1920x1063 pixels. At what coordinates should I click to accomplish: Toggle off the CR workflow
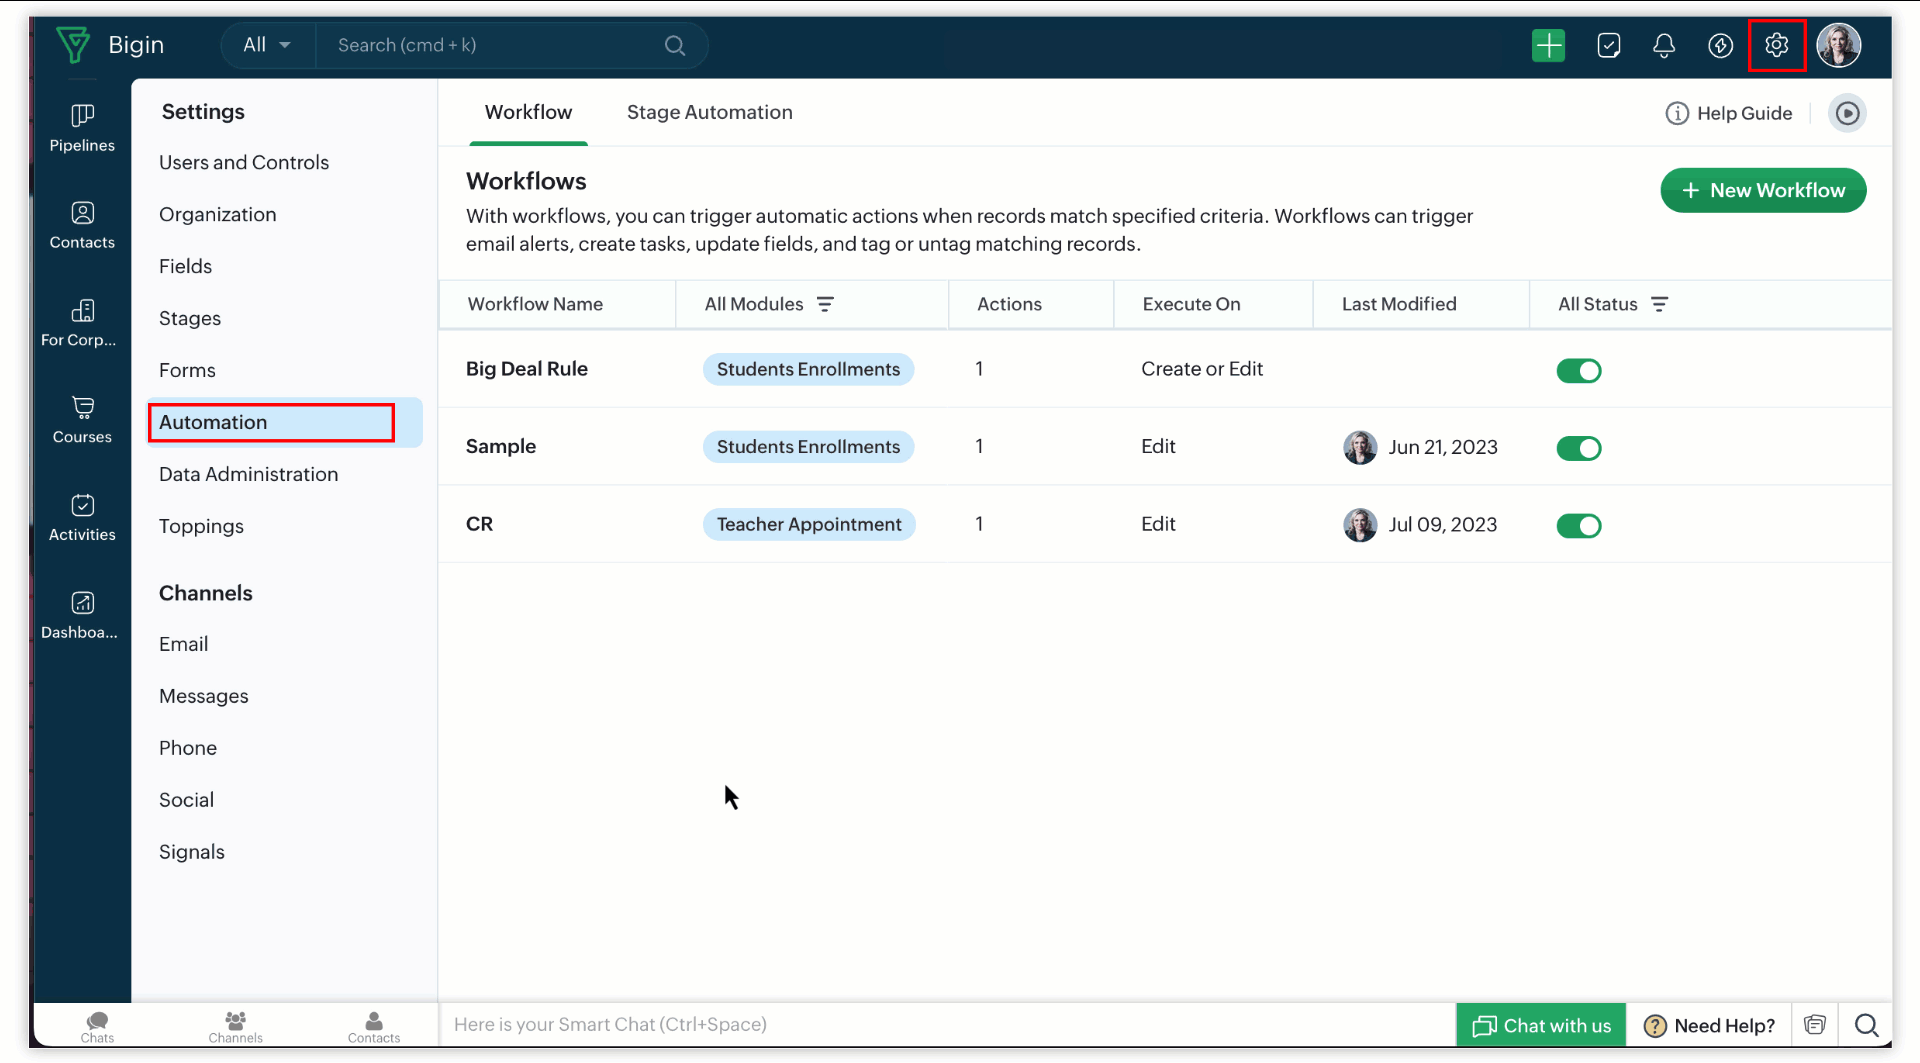[x=1579, y=525]
